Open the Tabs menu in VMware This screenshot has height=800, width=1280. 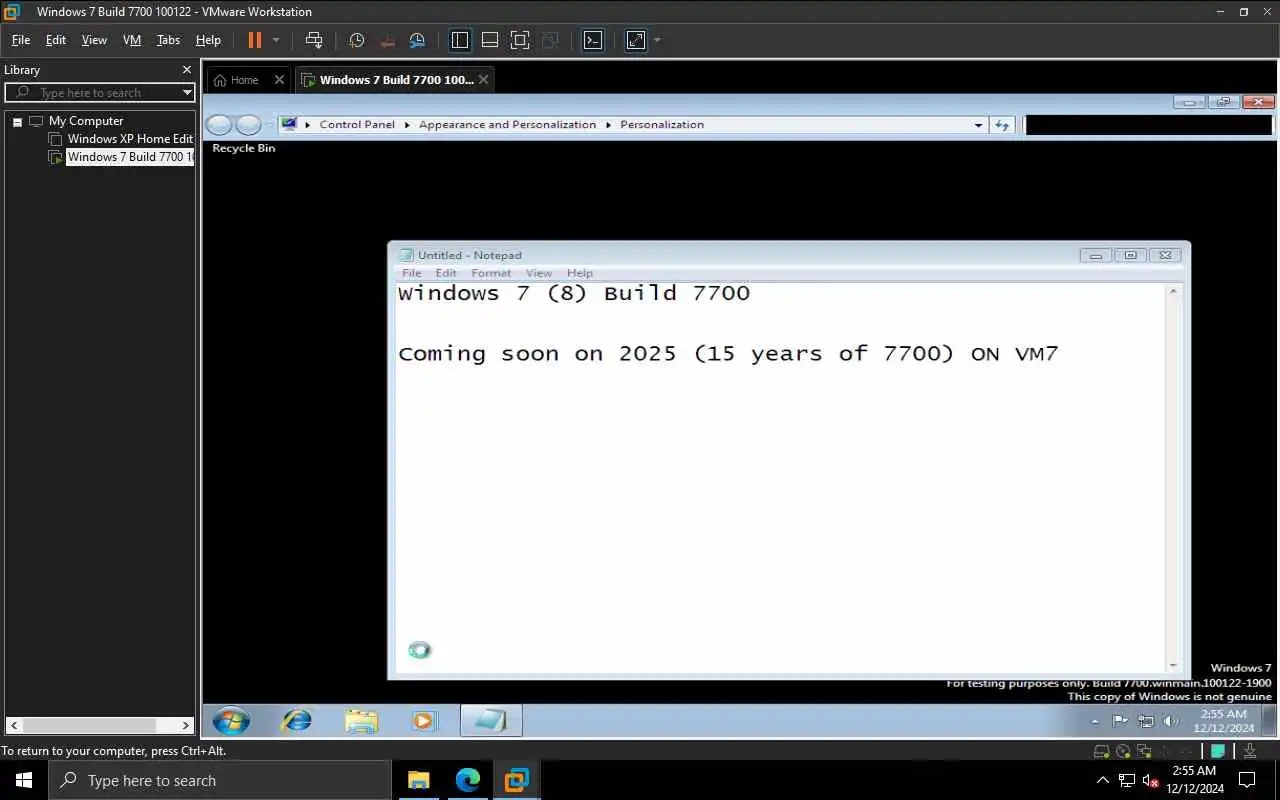pyautogui.click(x=168, y=40)
